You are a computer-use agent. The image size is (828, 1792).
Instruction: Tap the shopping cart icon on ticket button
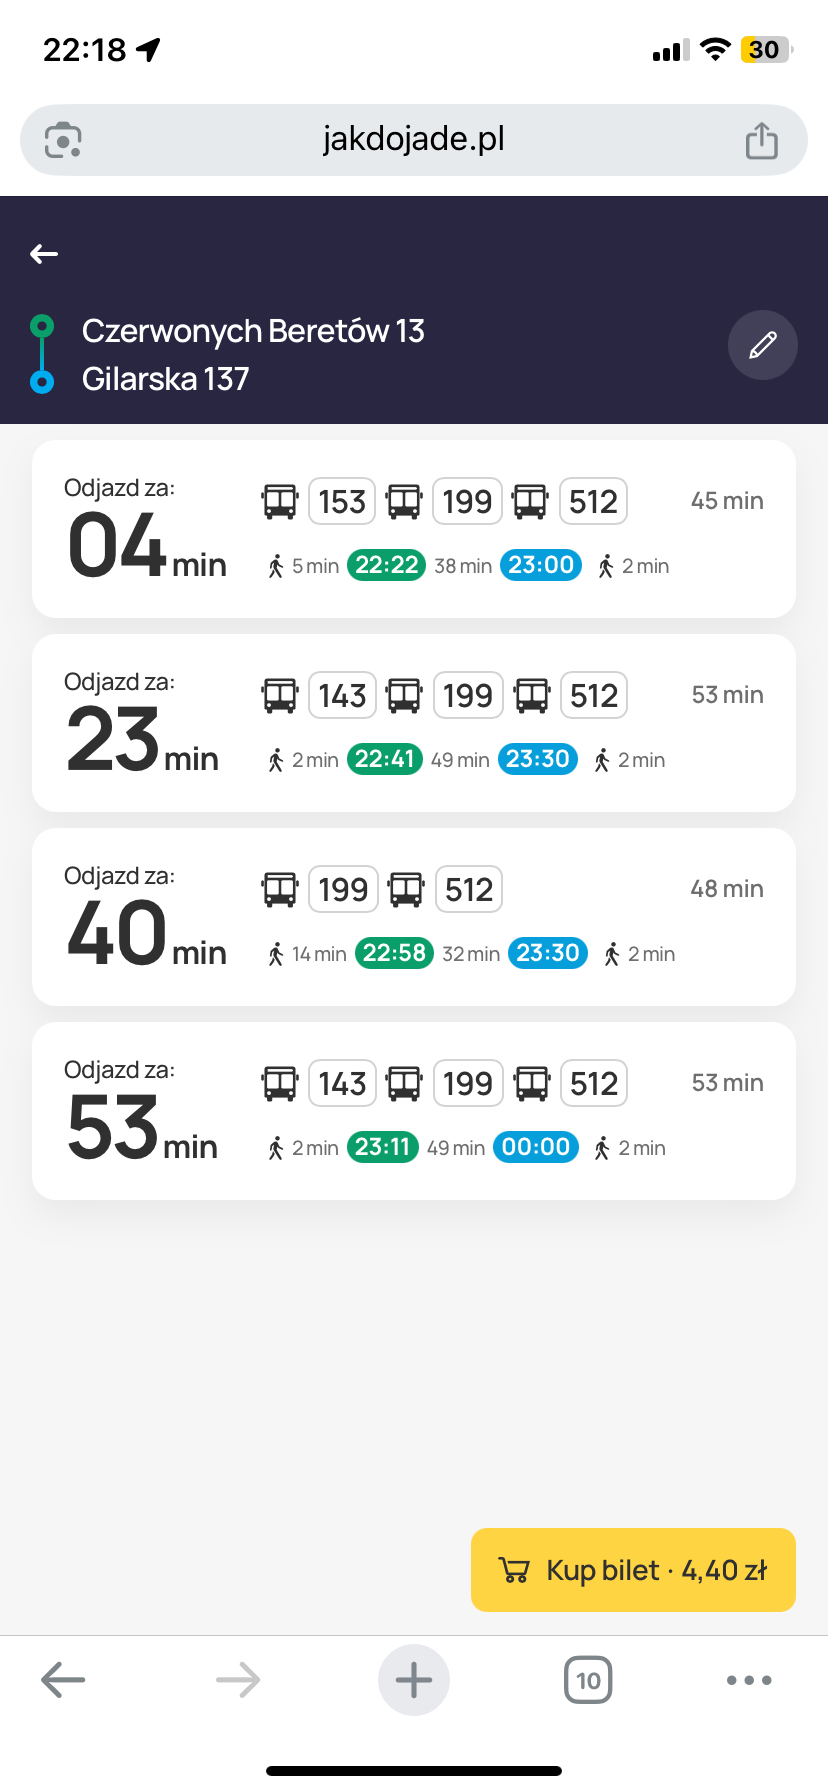point(513,1571)
